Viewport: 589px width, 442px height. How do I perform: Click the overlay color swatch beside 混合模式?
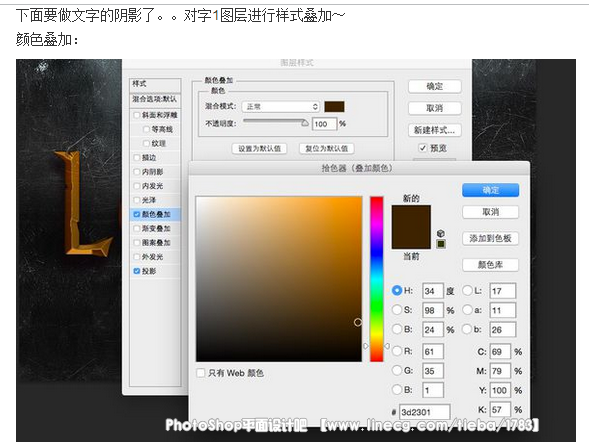point(334,107)
